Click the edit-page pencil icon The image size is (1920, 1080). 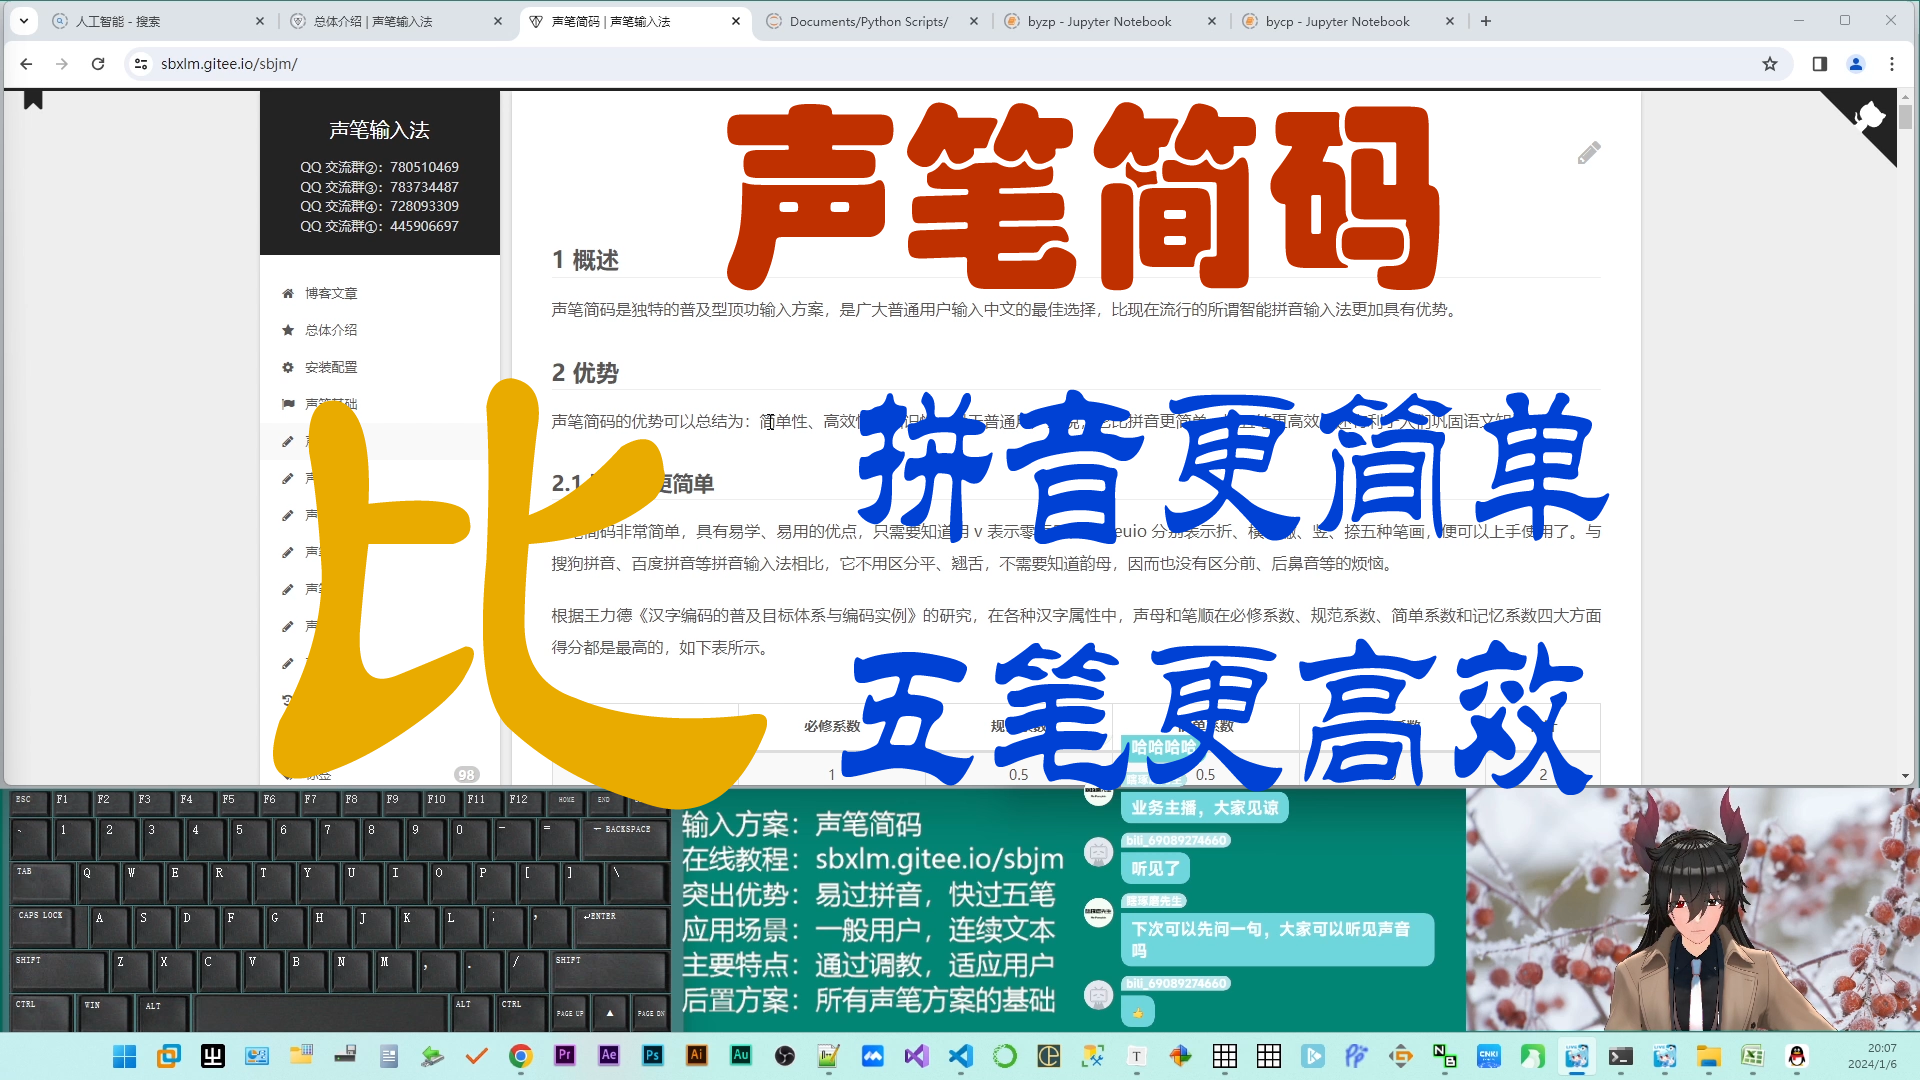1589,153
